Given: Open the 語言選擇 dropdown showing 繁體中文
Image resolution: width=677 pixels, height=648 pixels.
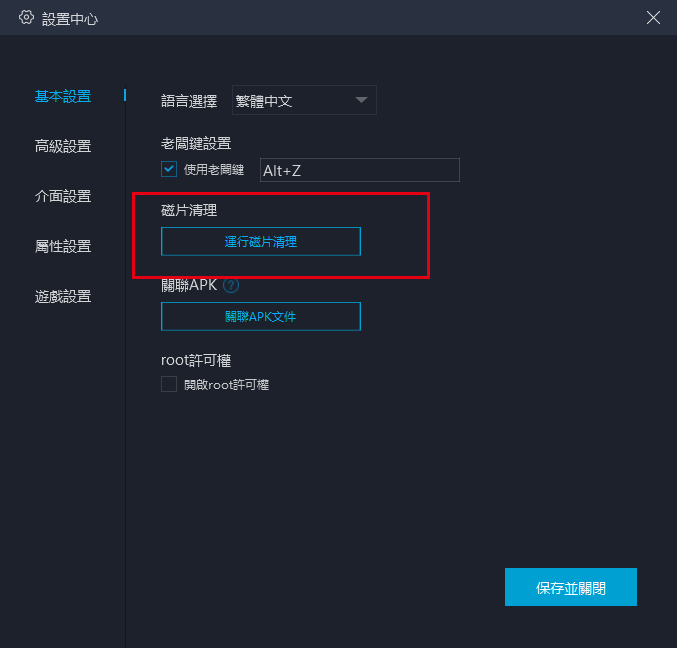Looking at the screenshot, I should [x=304, y=100].
